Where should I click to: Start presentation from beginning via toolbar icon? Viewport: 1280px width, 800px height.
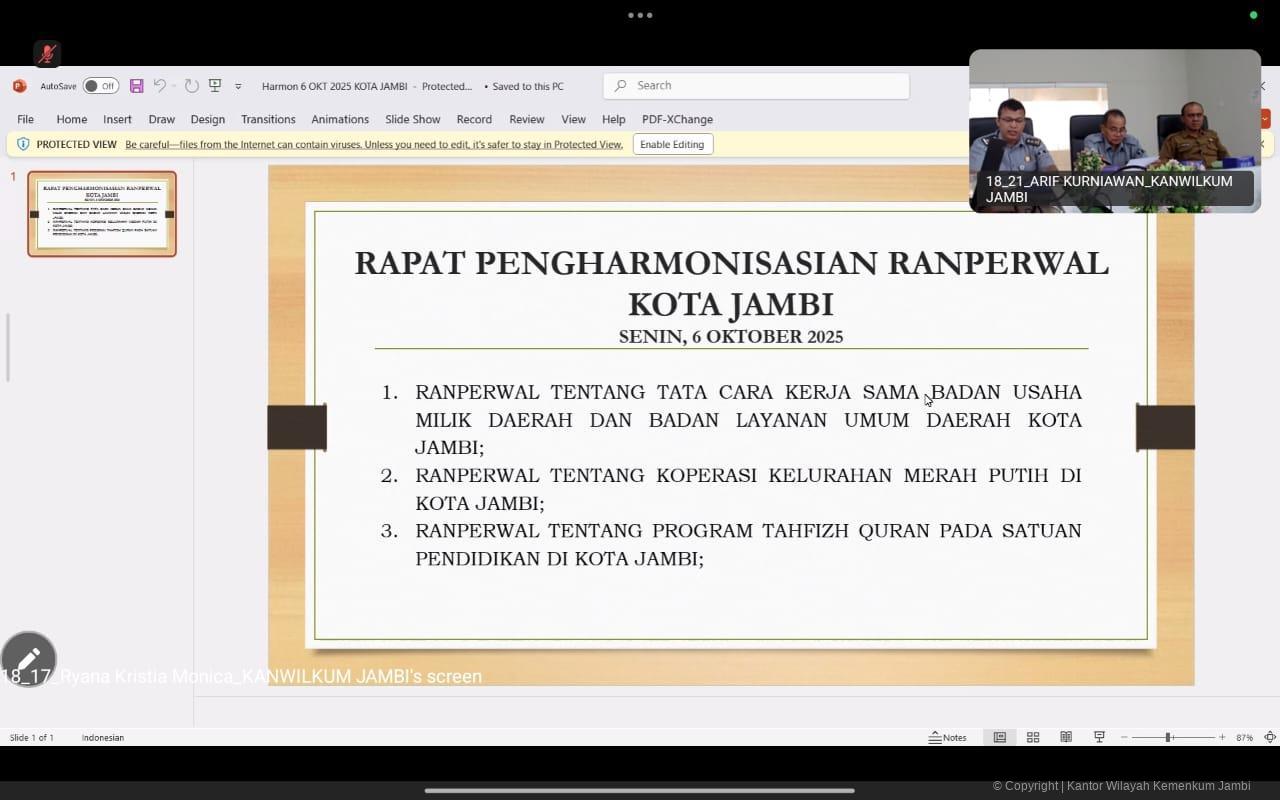(215, 86)
